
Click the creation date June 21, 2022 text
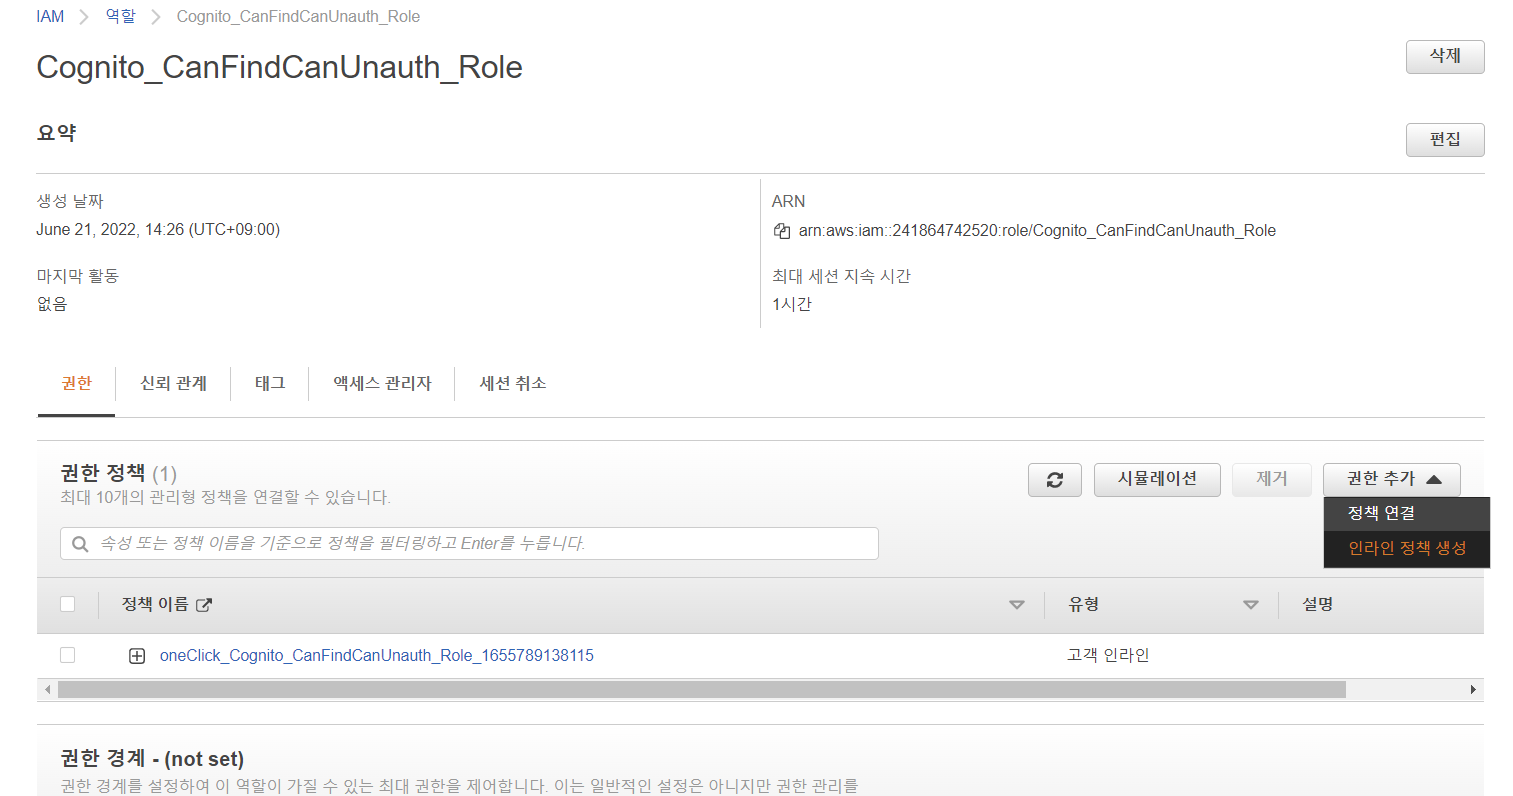point(158,230)
